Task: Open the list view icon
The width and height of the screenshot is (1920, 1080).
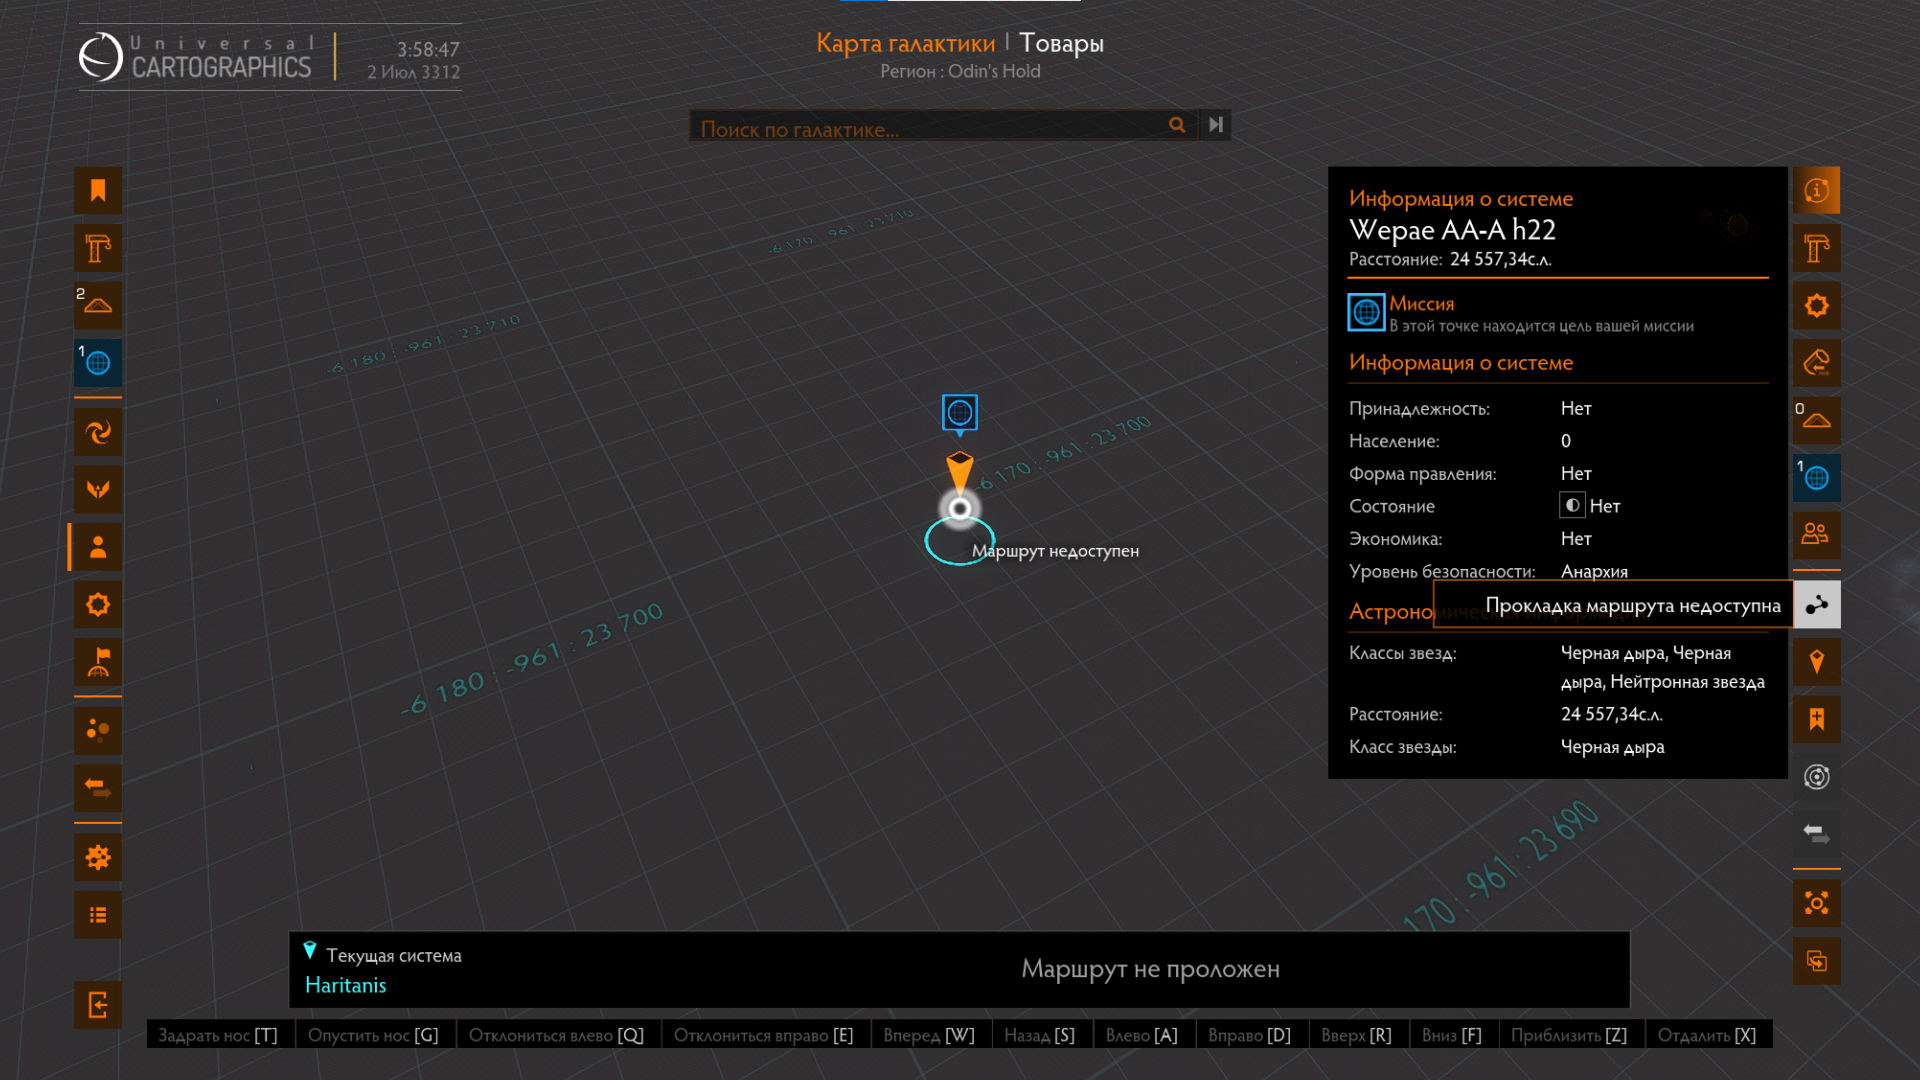Action: 98,915
